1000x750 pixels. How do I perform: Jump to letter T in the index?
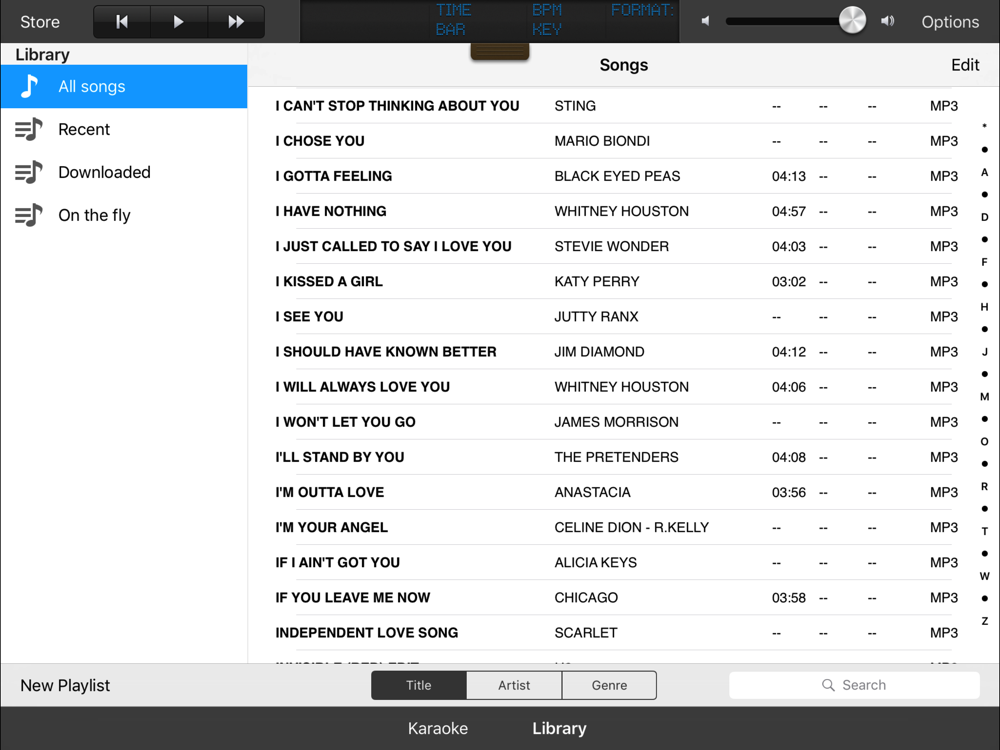coord(985,531)
